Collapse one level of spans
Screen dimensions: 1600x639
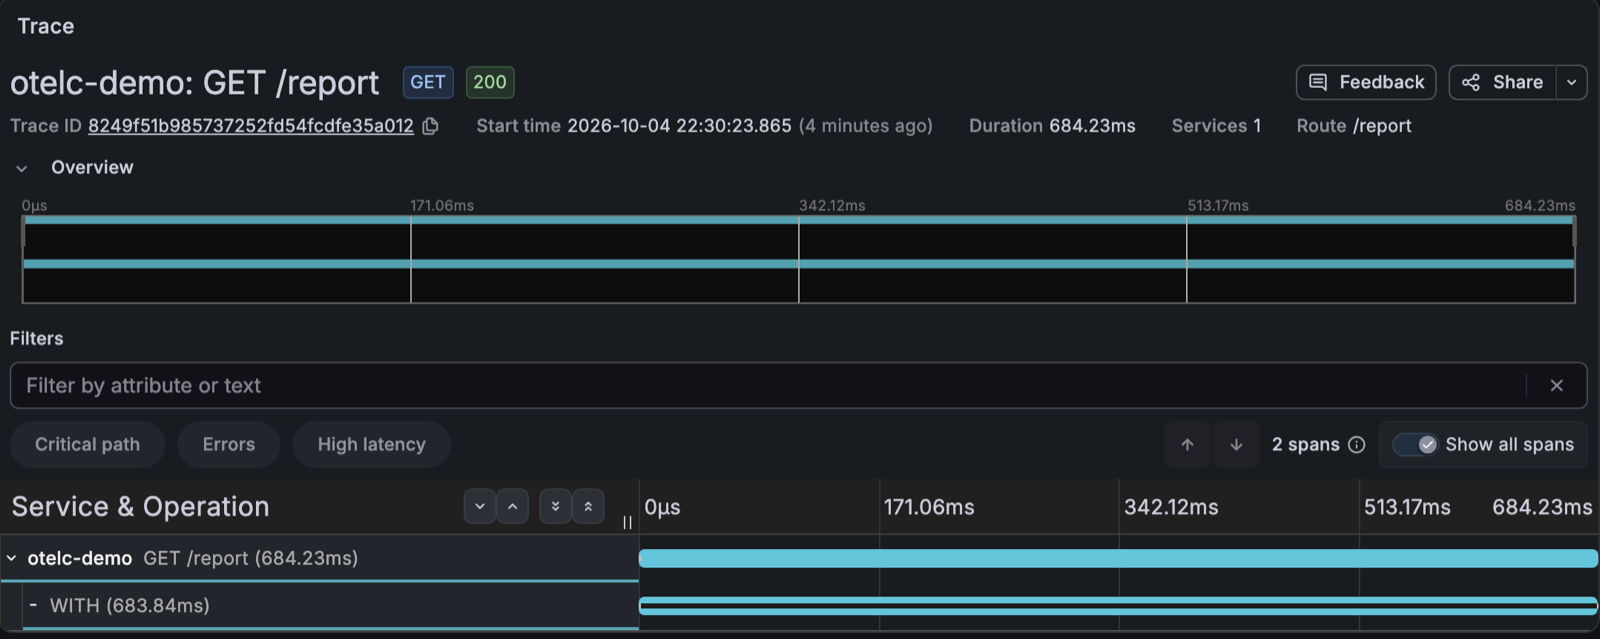pos(512,507)
